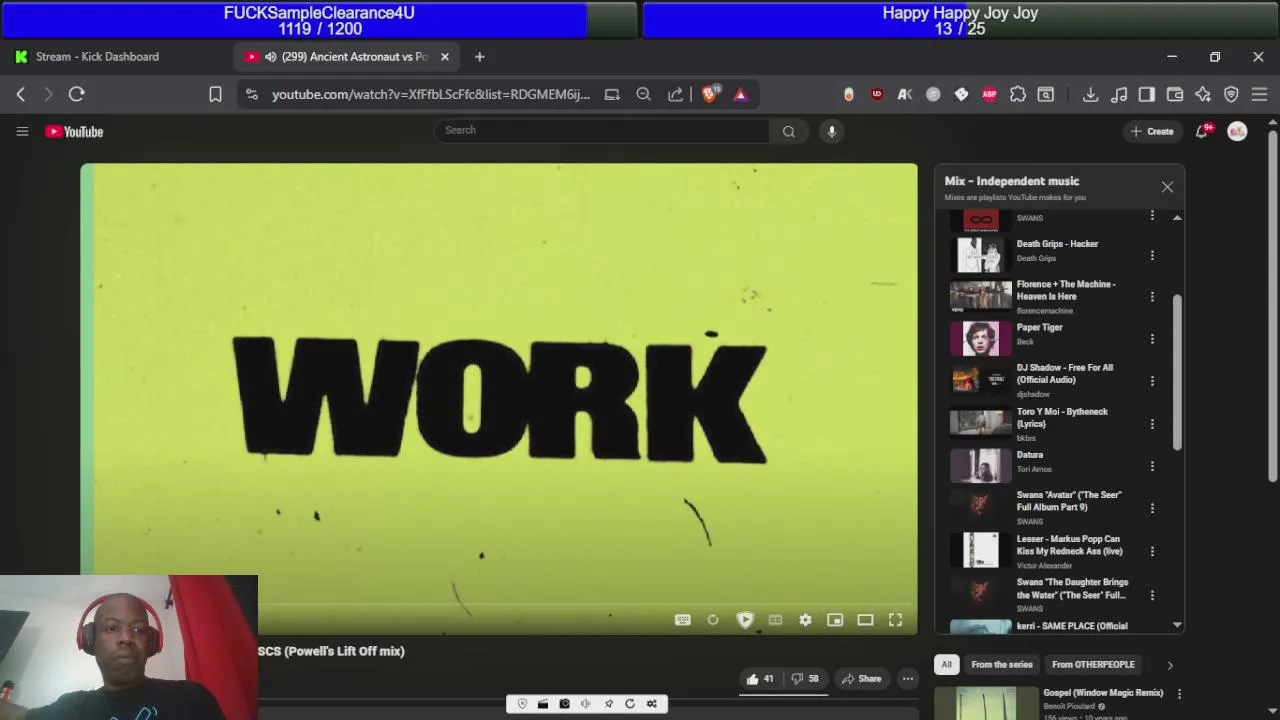Open browser downloads

click(1090, 94)
